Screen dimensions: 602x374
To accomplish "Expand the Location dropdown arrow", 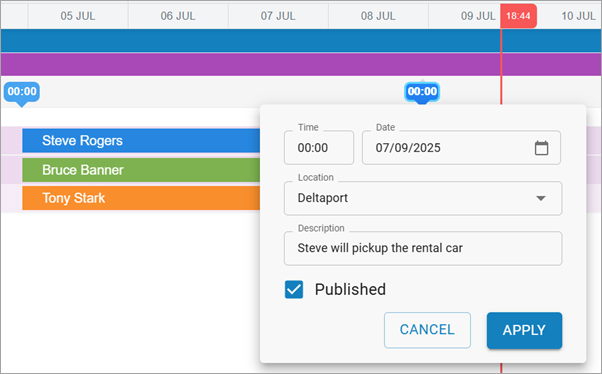I will (541, 198).
